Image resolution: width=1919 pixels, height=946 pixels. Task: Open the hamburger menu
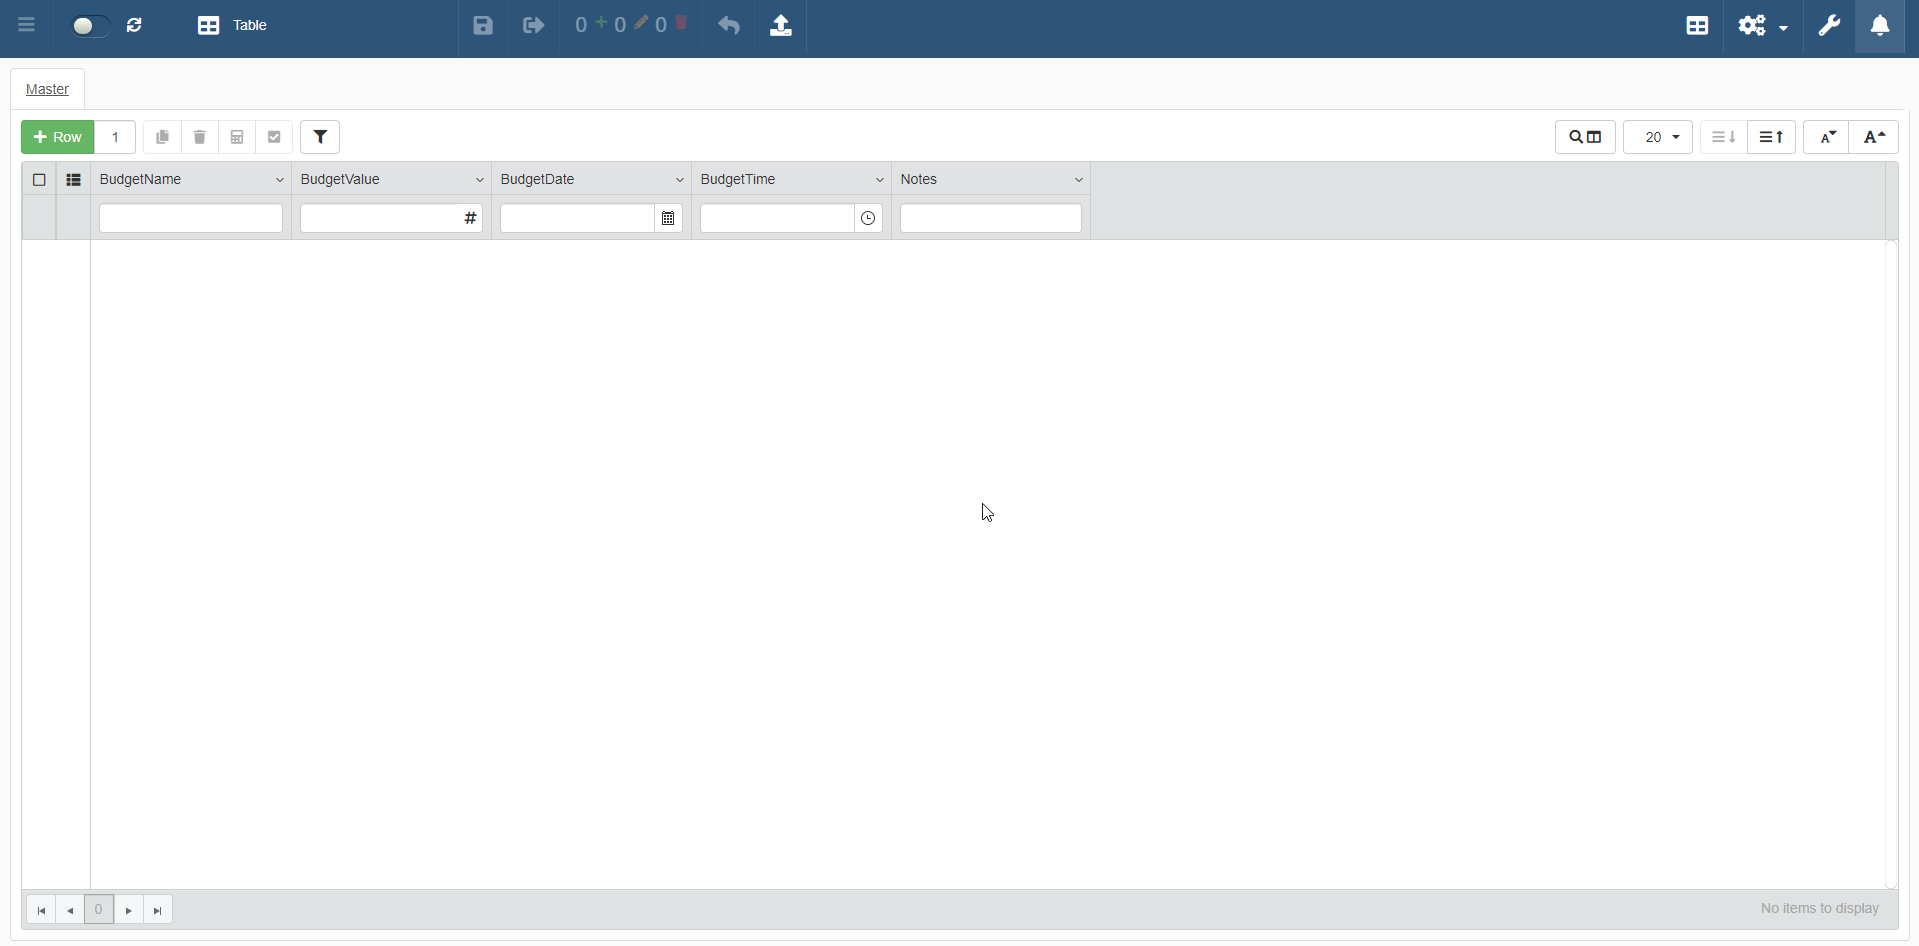point(27,26)
